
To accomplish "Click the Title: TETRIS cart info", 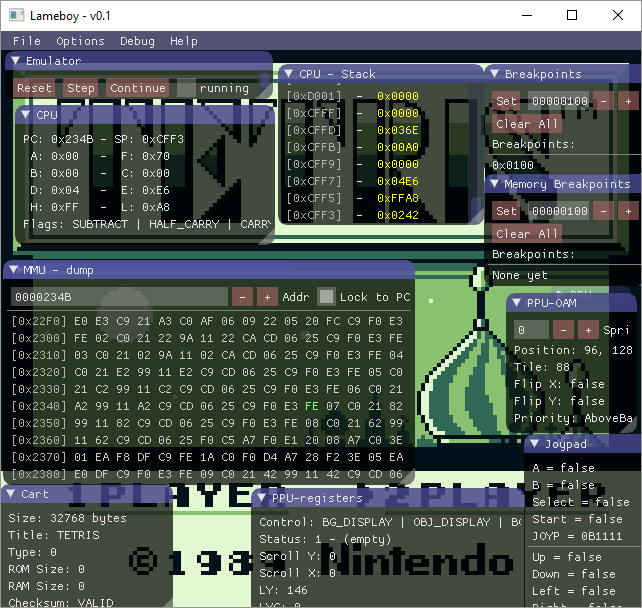I will 54,535.
